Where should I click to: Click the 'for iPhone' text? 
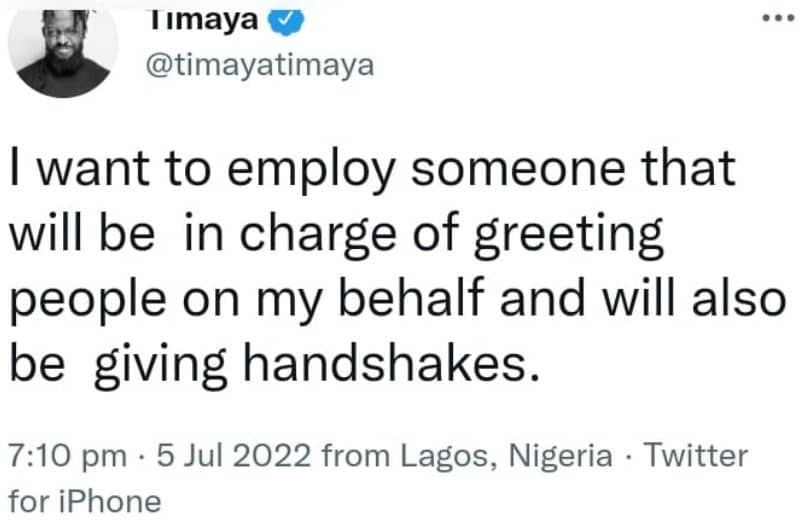(84, 499)
